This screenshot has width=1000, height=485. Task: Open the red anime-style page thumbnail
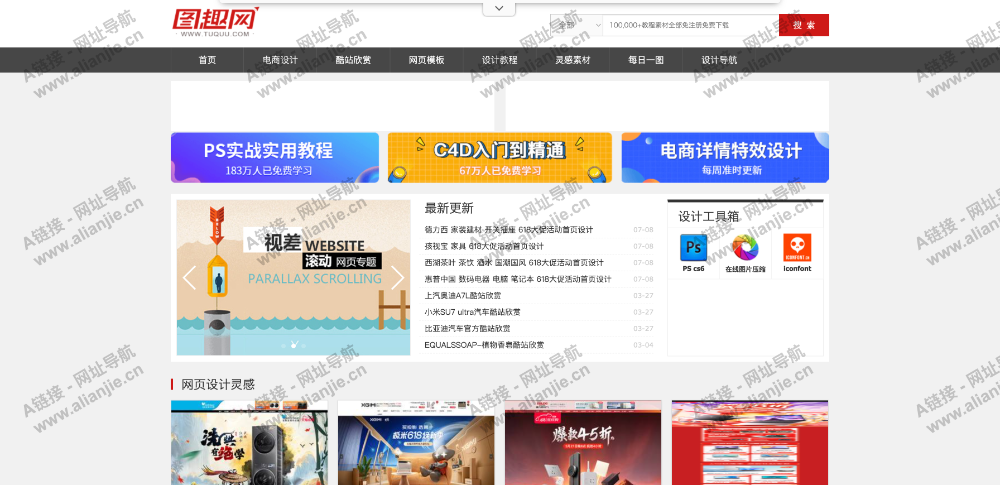750,443
